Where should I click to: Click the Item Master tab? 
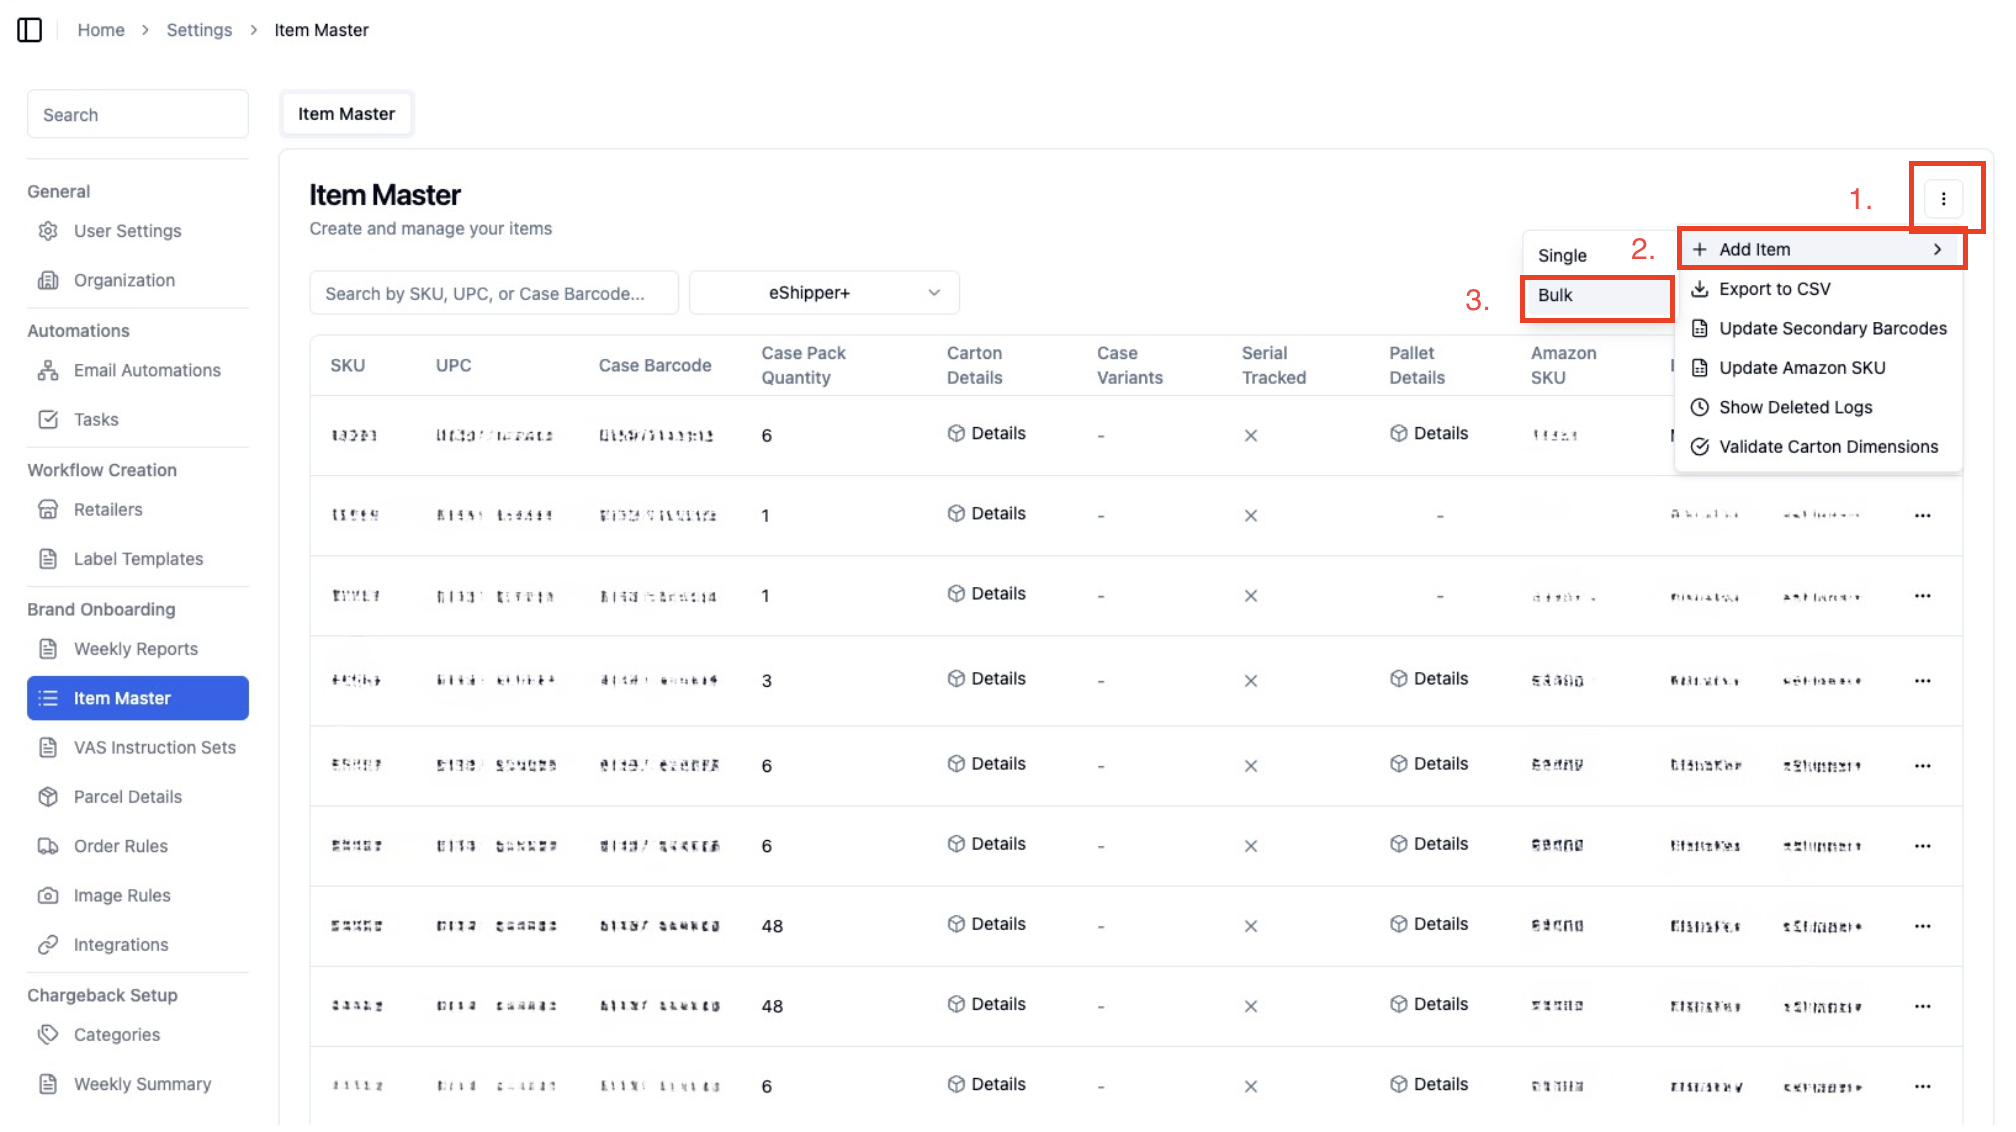tap(346, 114)
